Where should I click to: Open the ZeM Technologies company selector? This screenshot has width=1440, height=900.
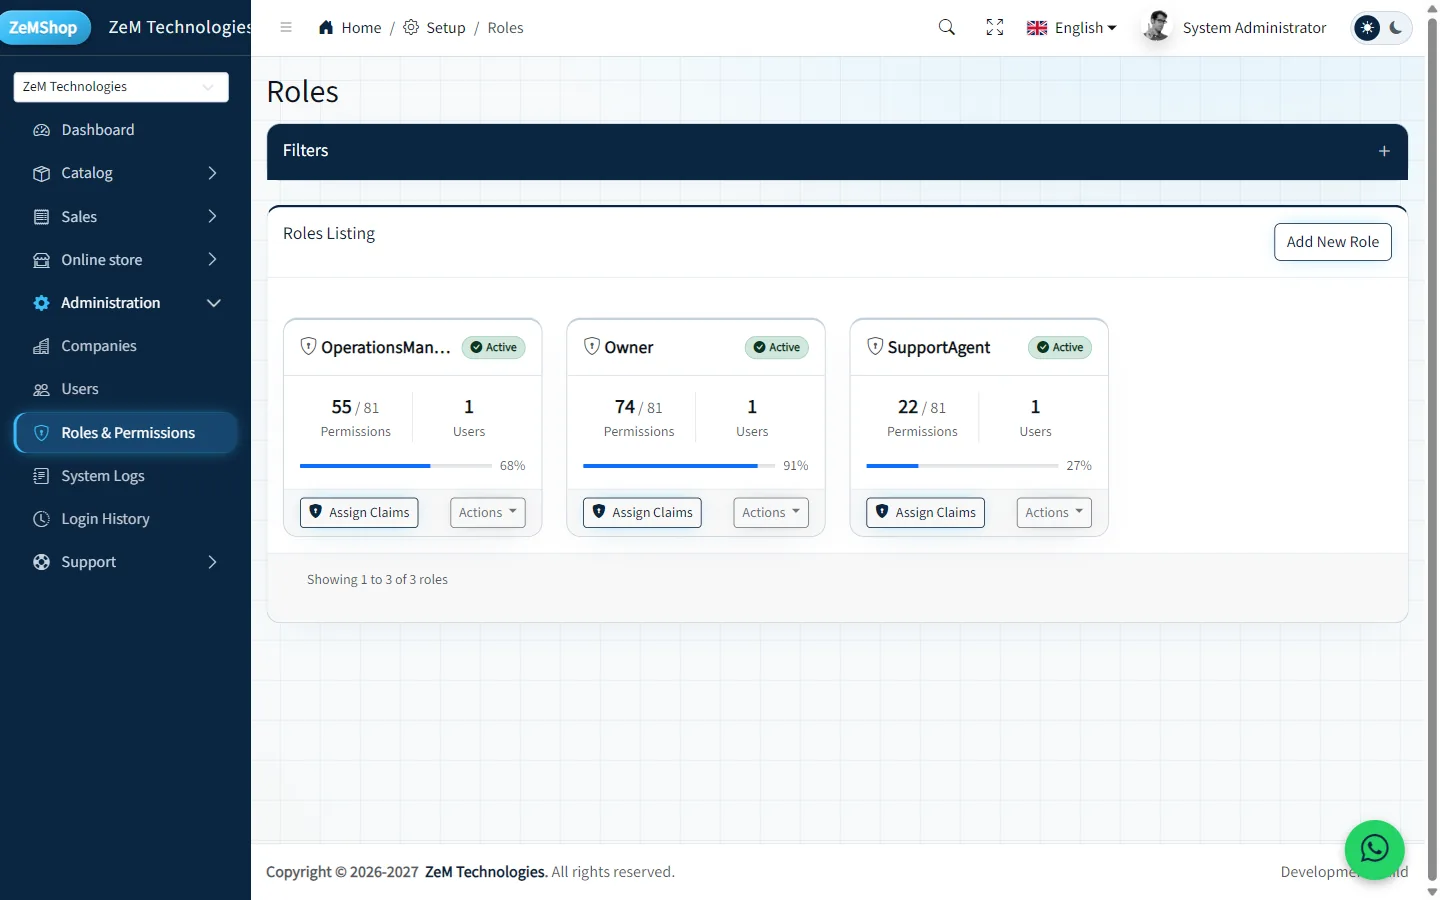pyautogui.click(x=121, y=87)
